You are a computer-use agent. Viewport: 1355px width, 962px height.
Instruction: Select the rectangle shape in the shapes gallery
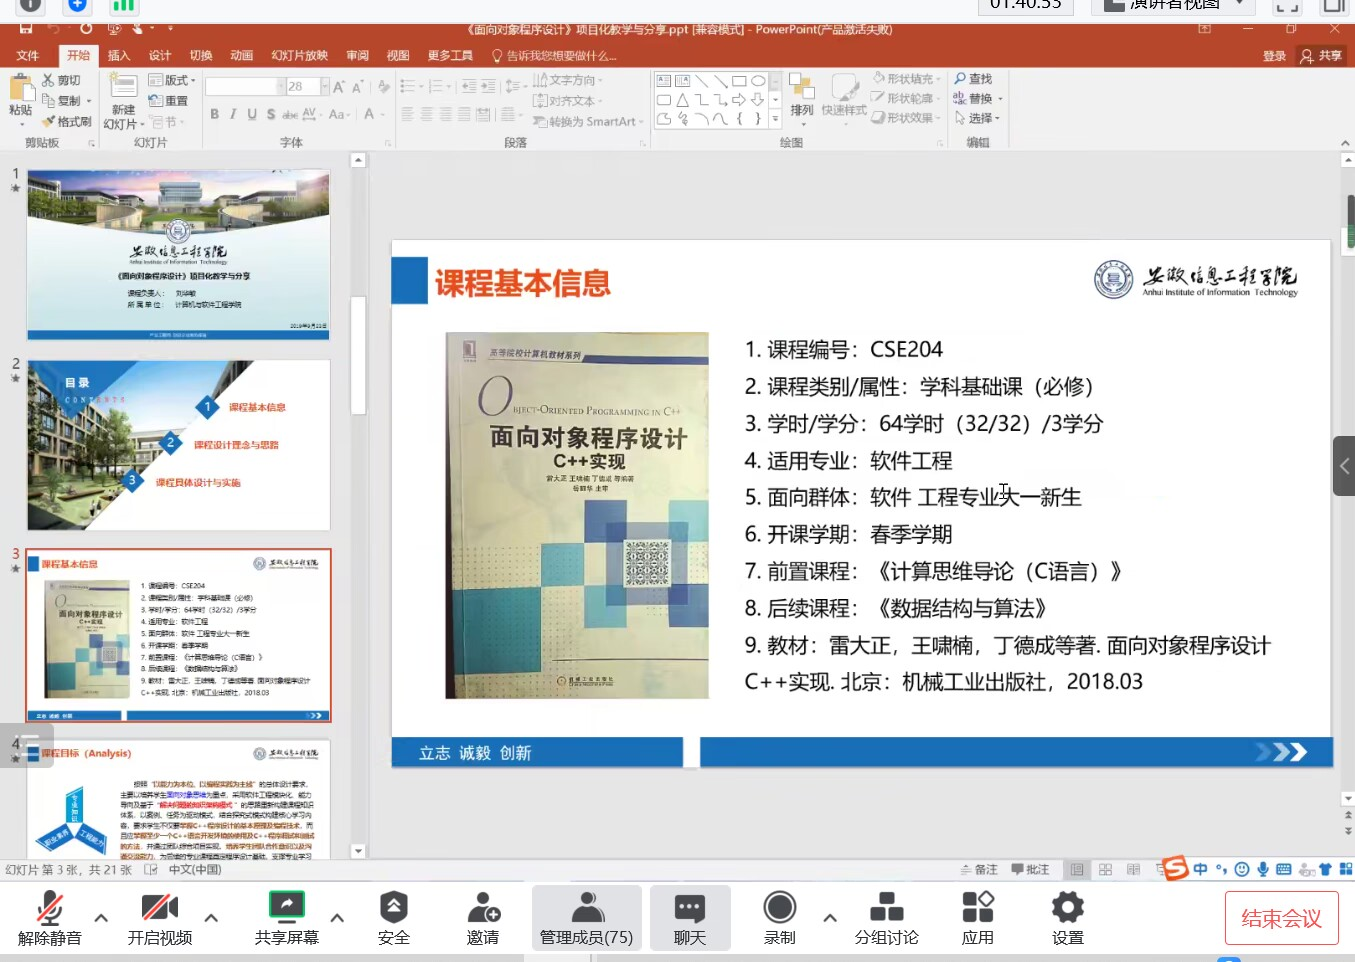pos(738,80)
